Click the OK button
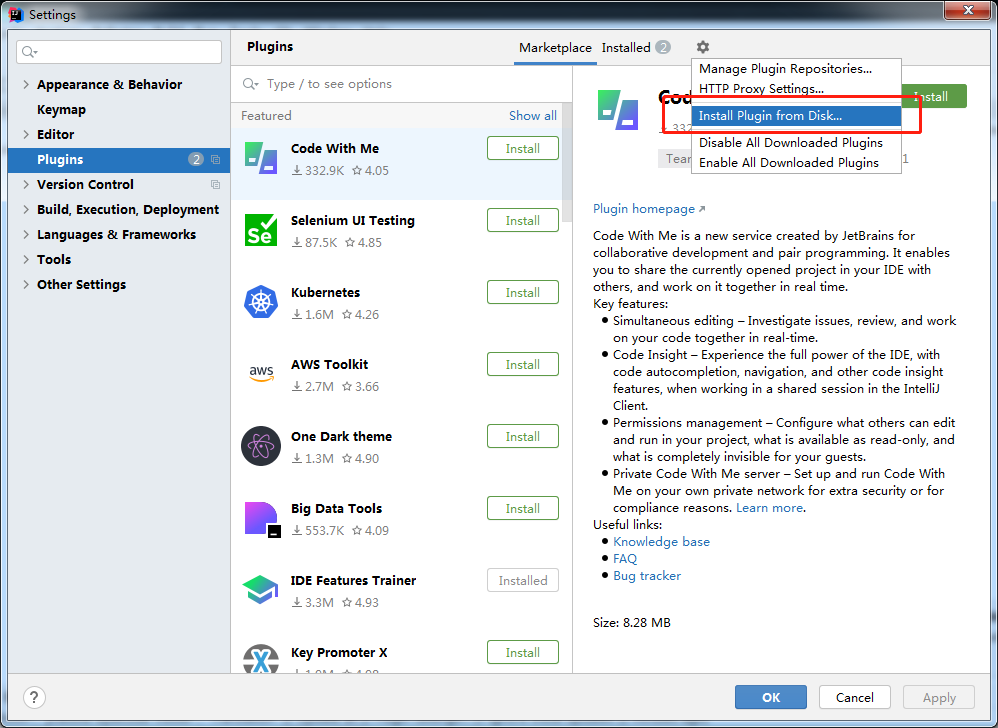The image size is (998, 728). click(x=771, y=697)
